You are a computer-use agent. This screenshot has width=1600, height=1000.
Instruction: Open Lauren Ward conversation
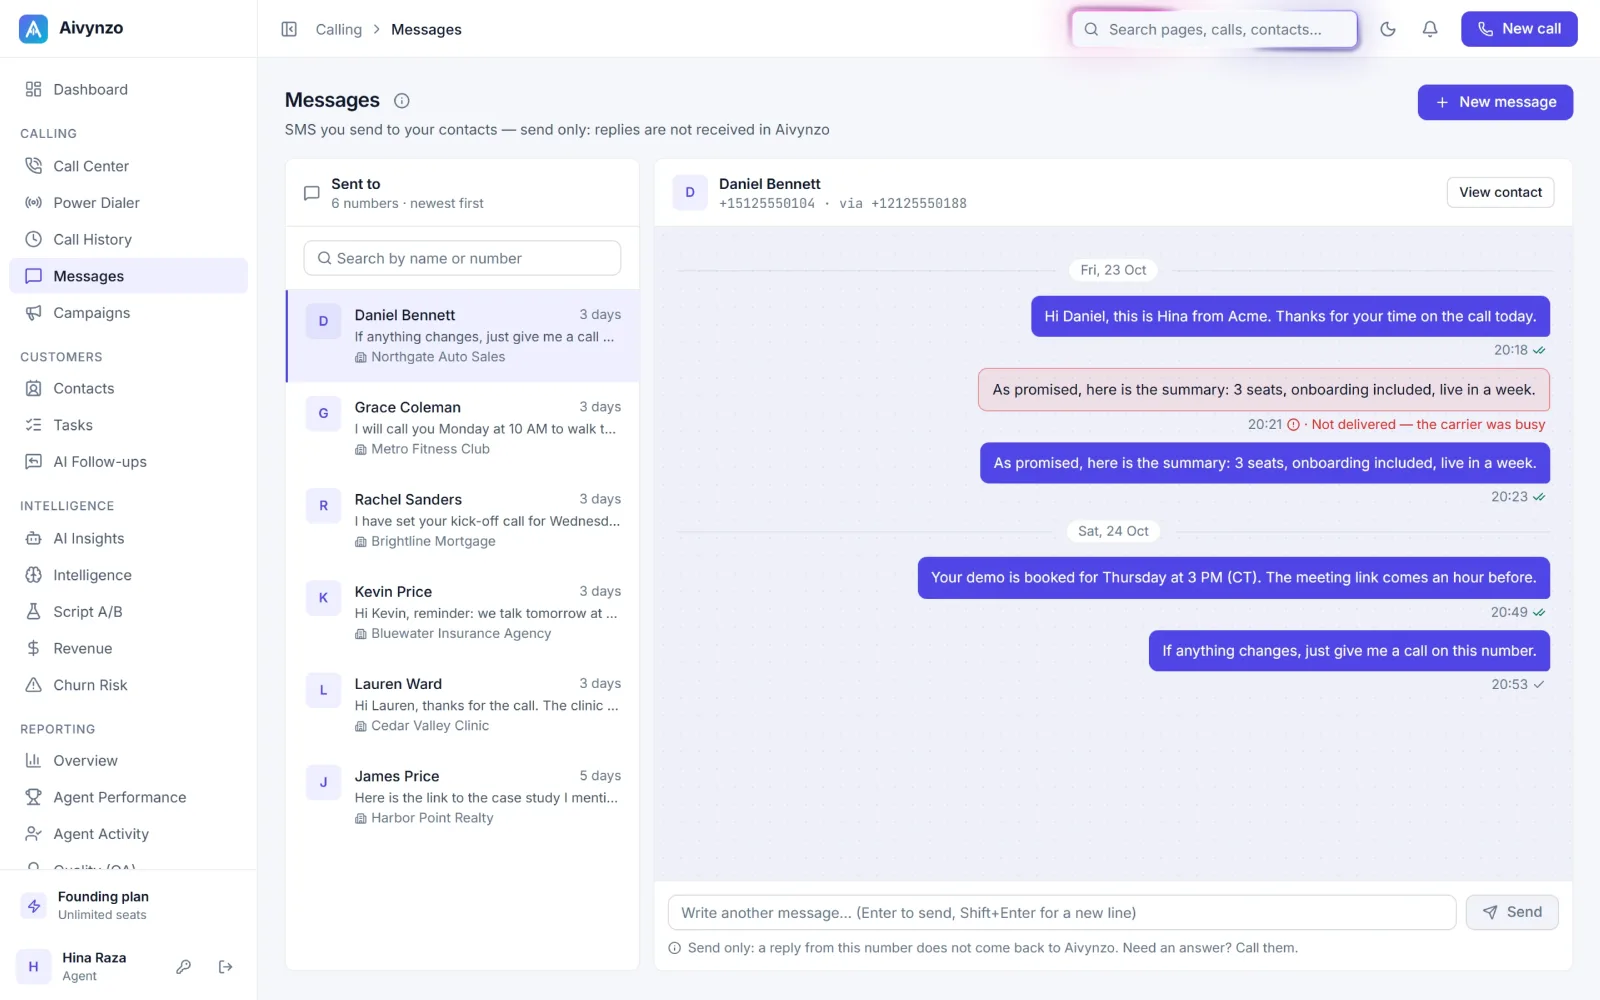463,705
